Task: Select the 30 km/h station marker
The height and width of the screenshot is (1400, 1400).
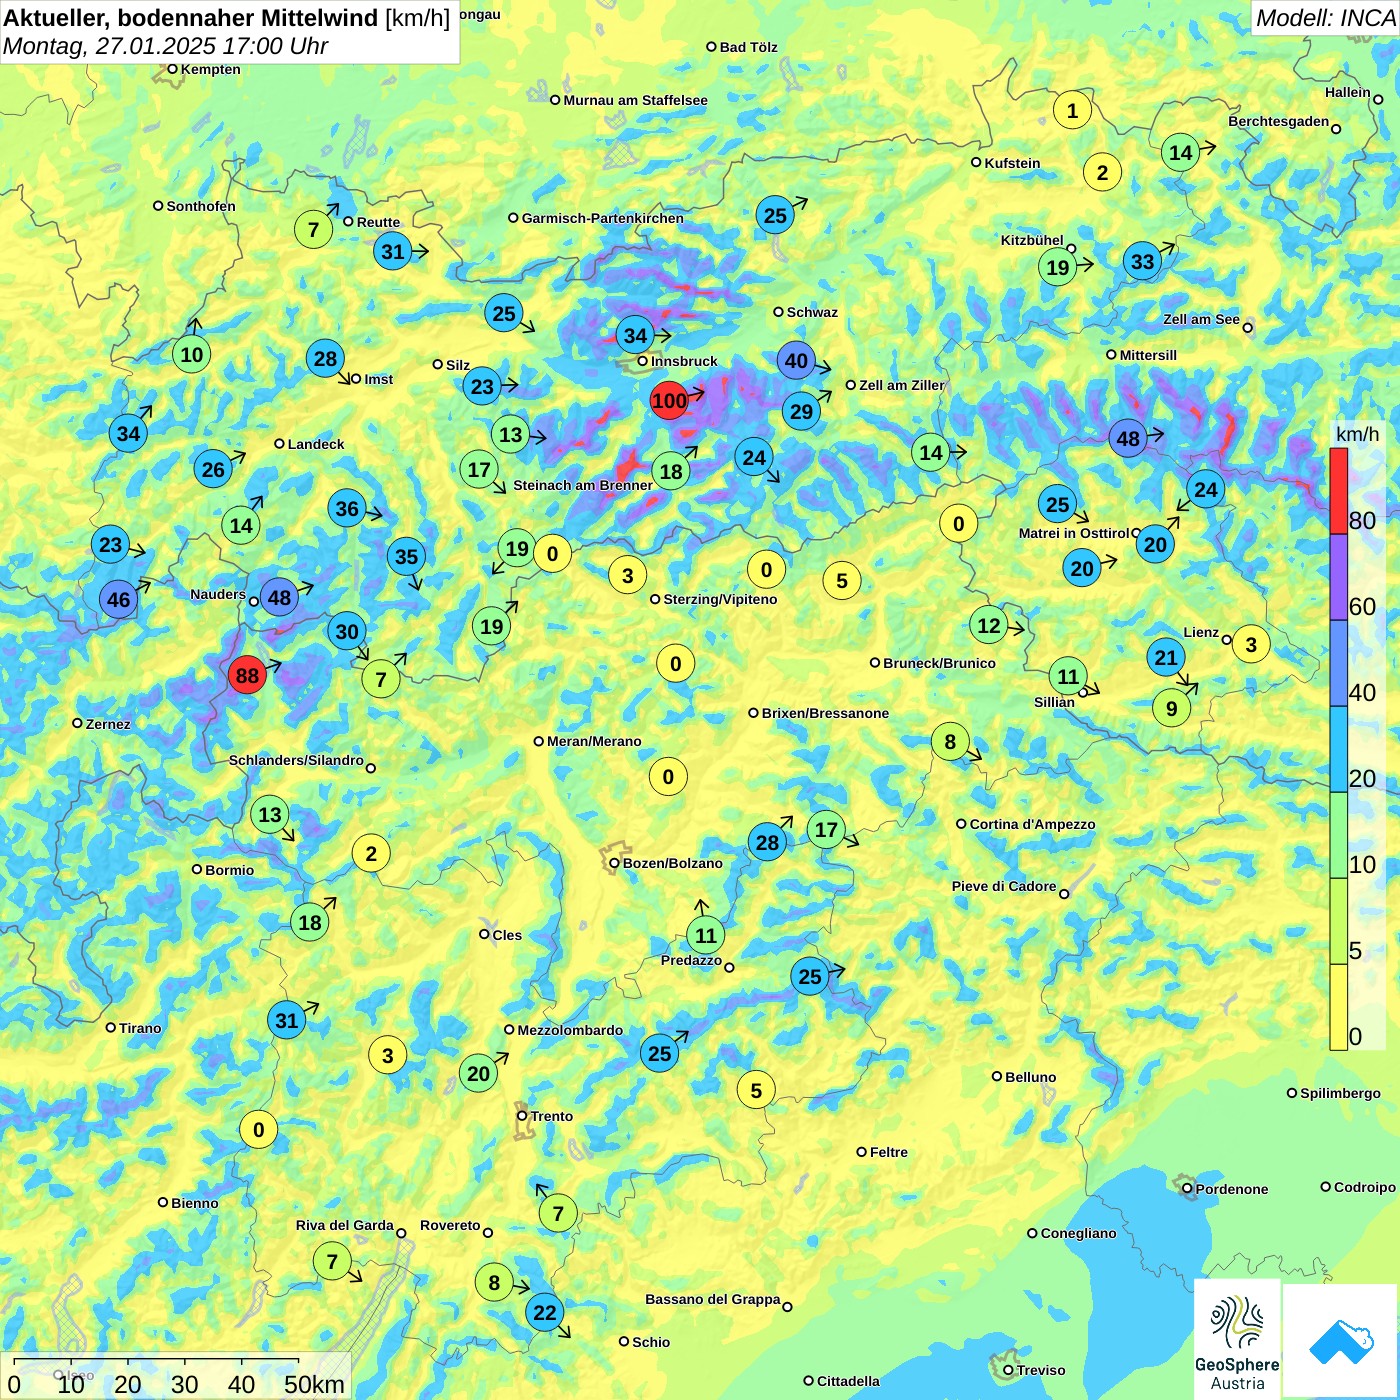Action: pos(347,631)
